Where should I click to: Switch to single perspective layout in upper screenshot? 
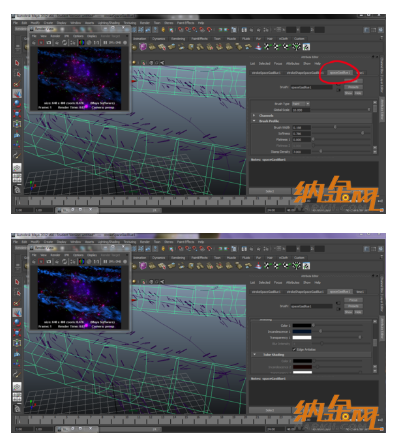coord(17,167)
